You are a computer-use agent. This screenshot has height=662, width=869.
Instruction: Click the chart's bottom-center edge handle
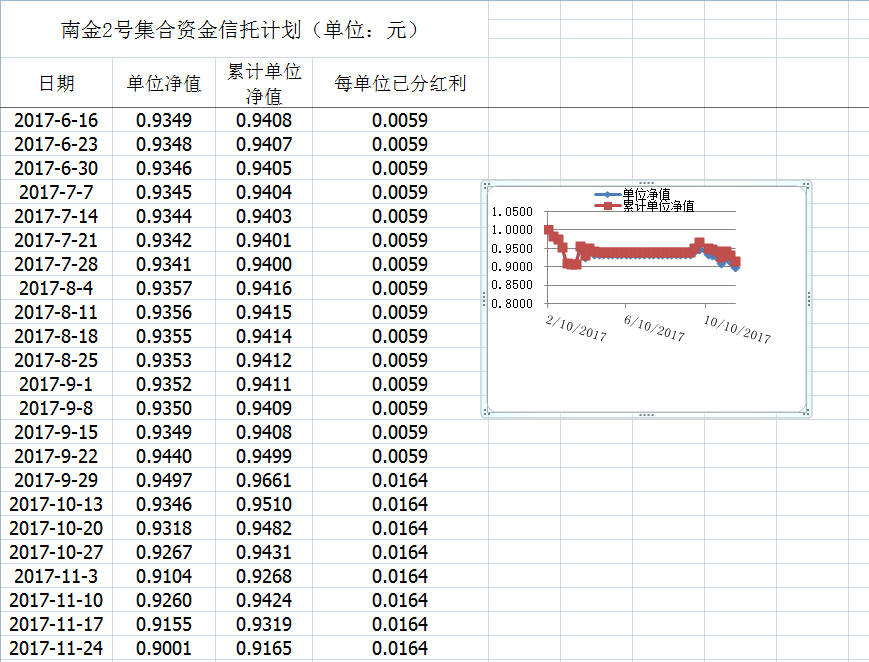(x=646, y=414)
